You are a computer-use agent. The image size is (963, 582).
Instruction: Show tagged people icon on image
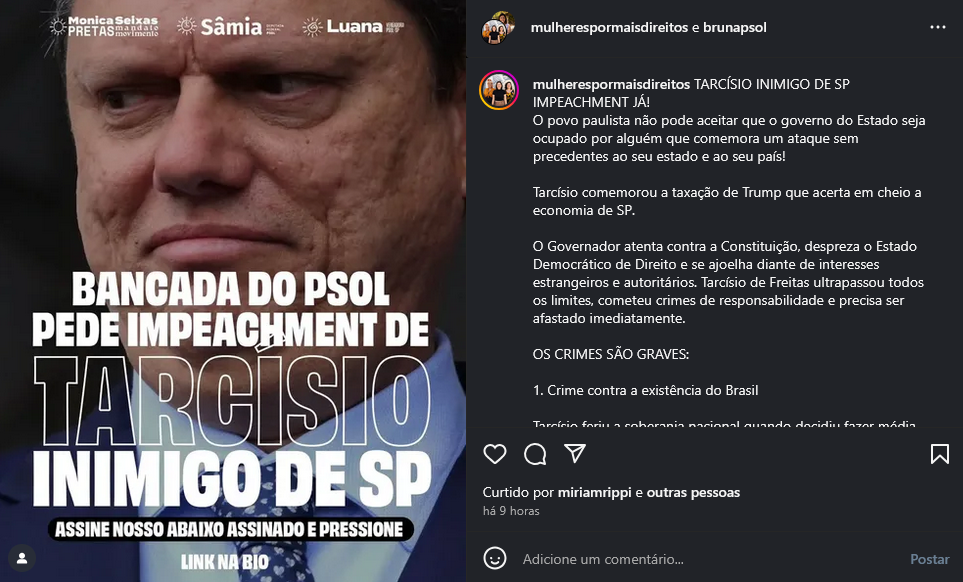[x=22, y=559]
